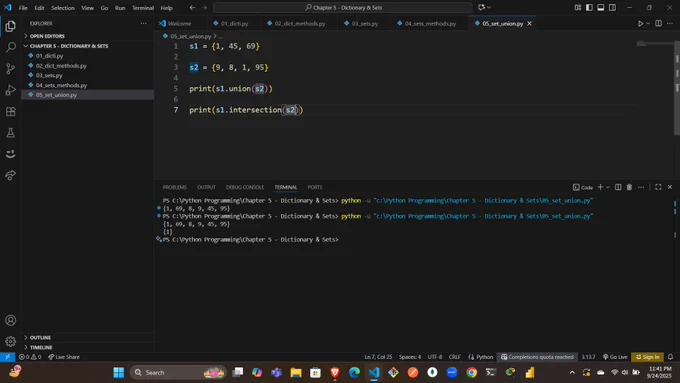Open 02_dict_methods.py in the Explorer
Screen dimensions: 680x383
click(x=61, y=65)
